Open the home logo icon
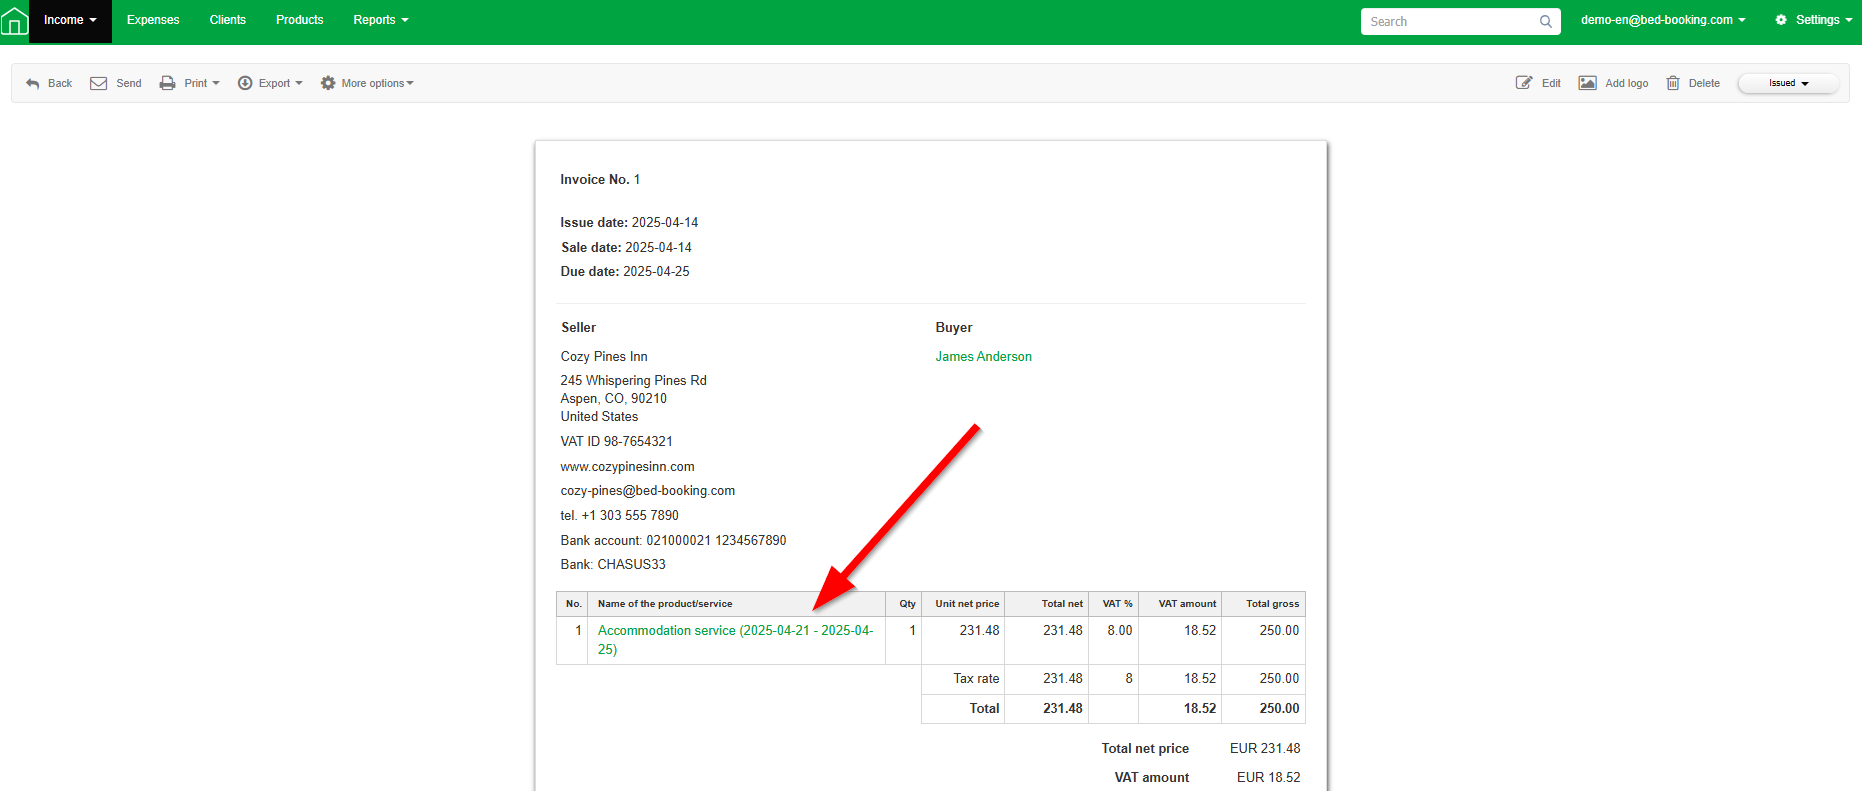 (x=14, y=21)
